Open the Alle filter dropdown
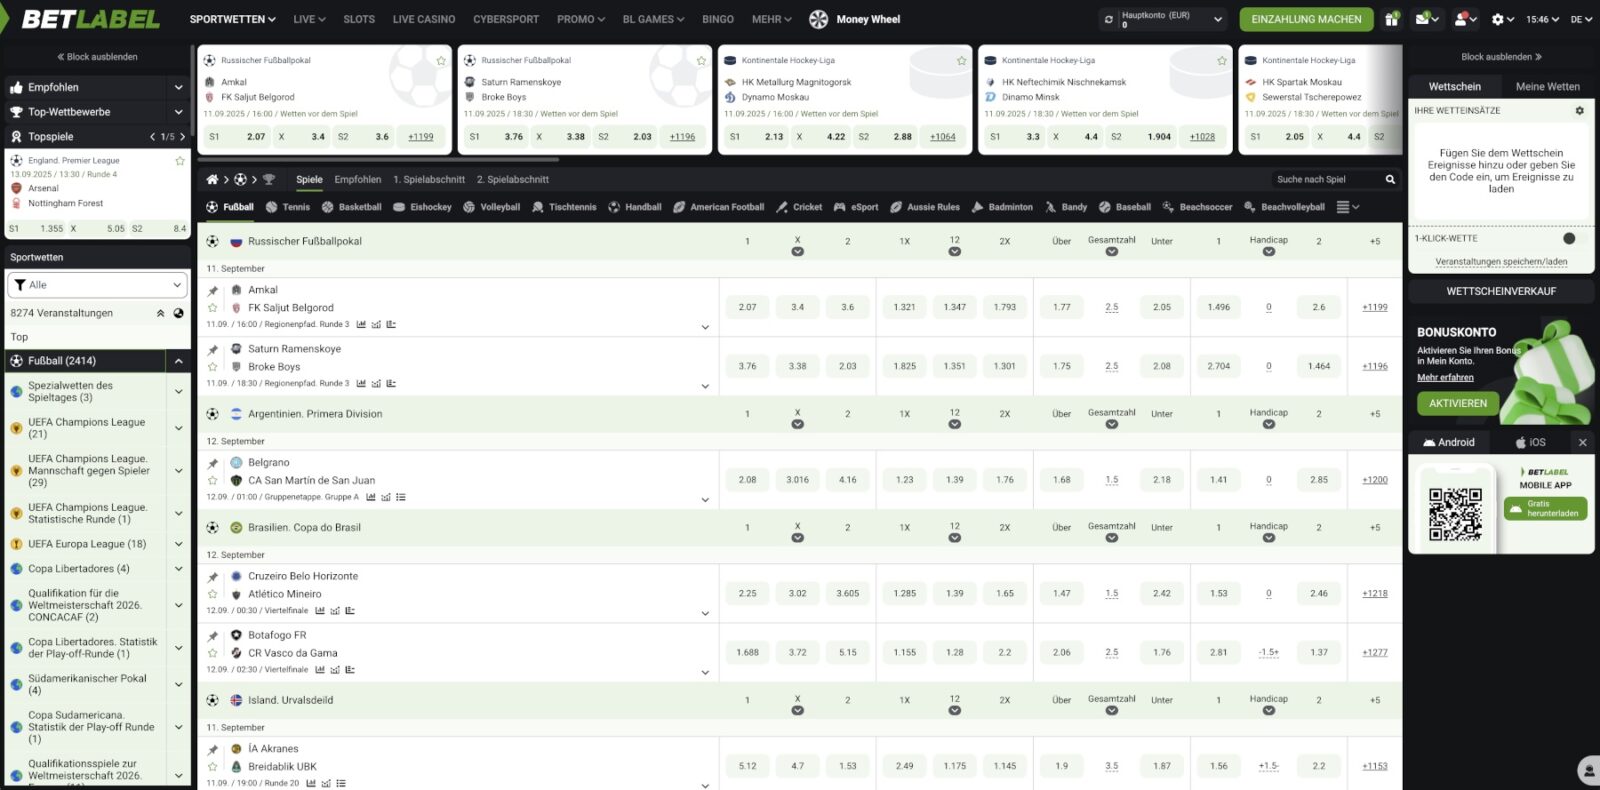This screenshot has width=1600, height=790. pyautogui.click(x=97, y=285)
